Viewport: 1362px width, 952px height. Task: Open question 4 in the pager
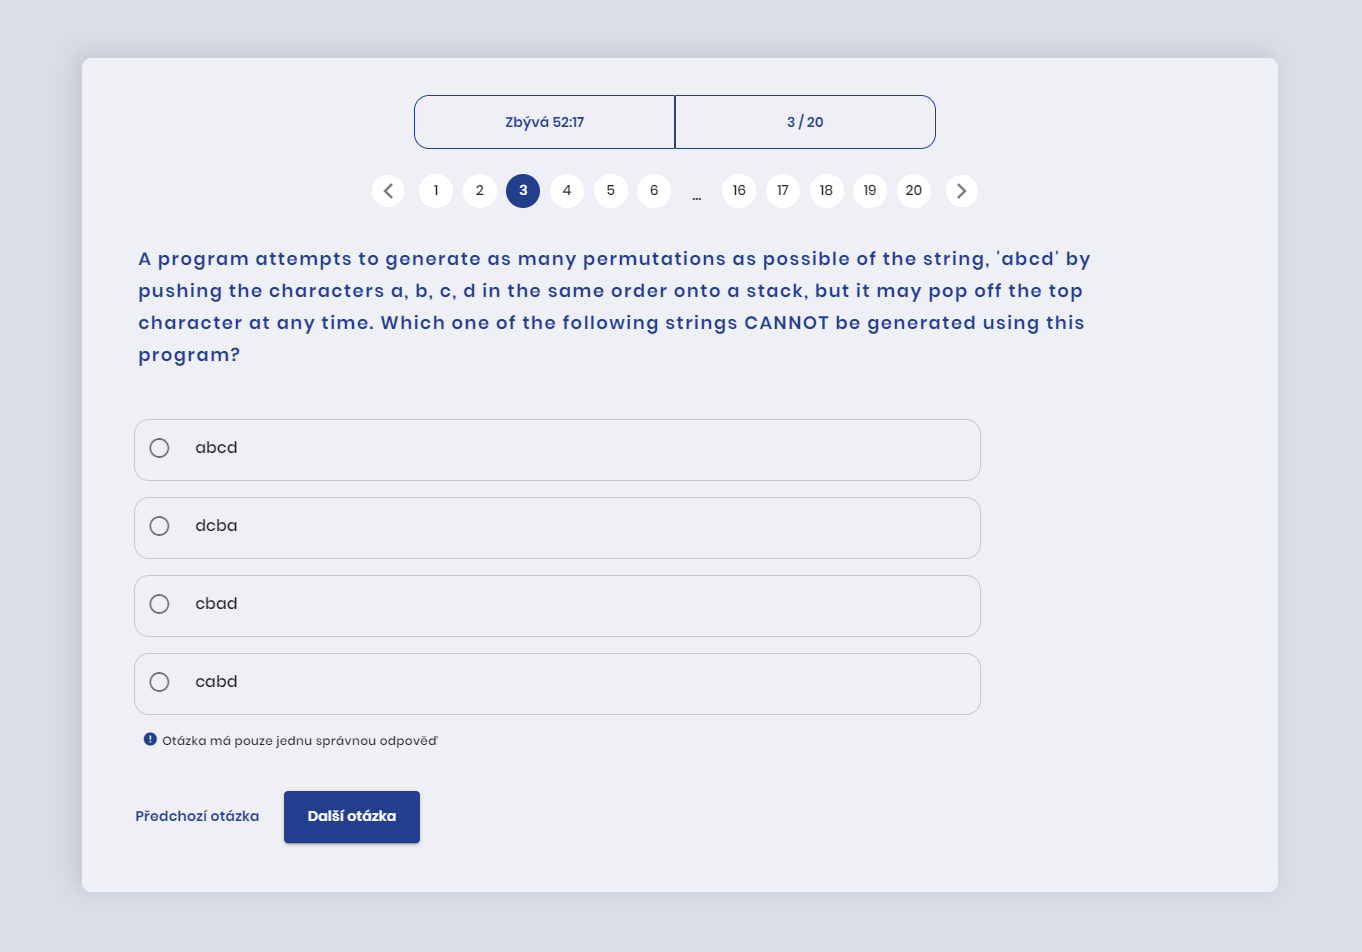(x=567, y=191)
